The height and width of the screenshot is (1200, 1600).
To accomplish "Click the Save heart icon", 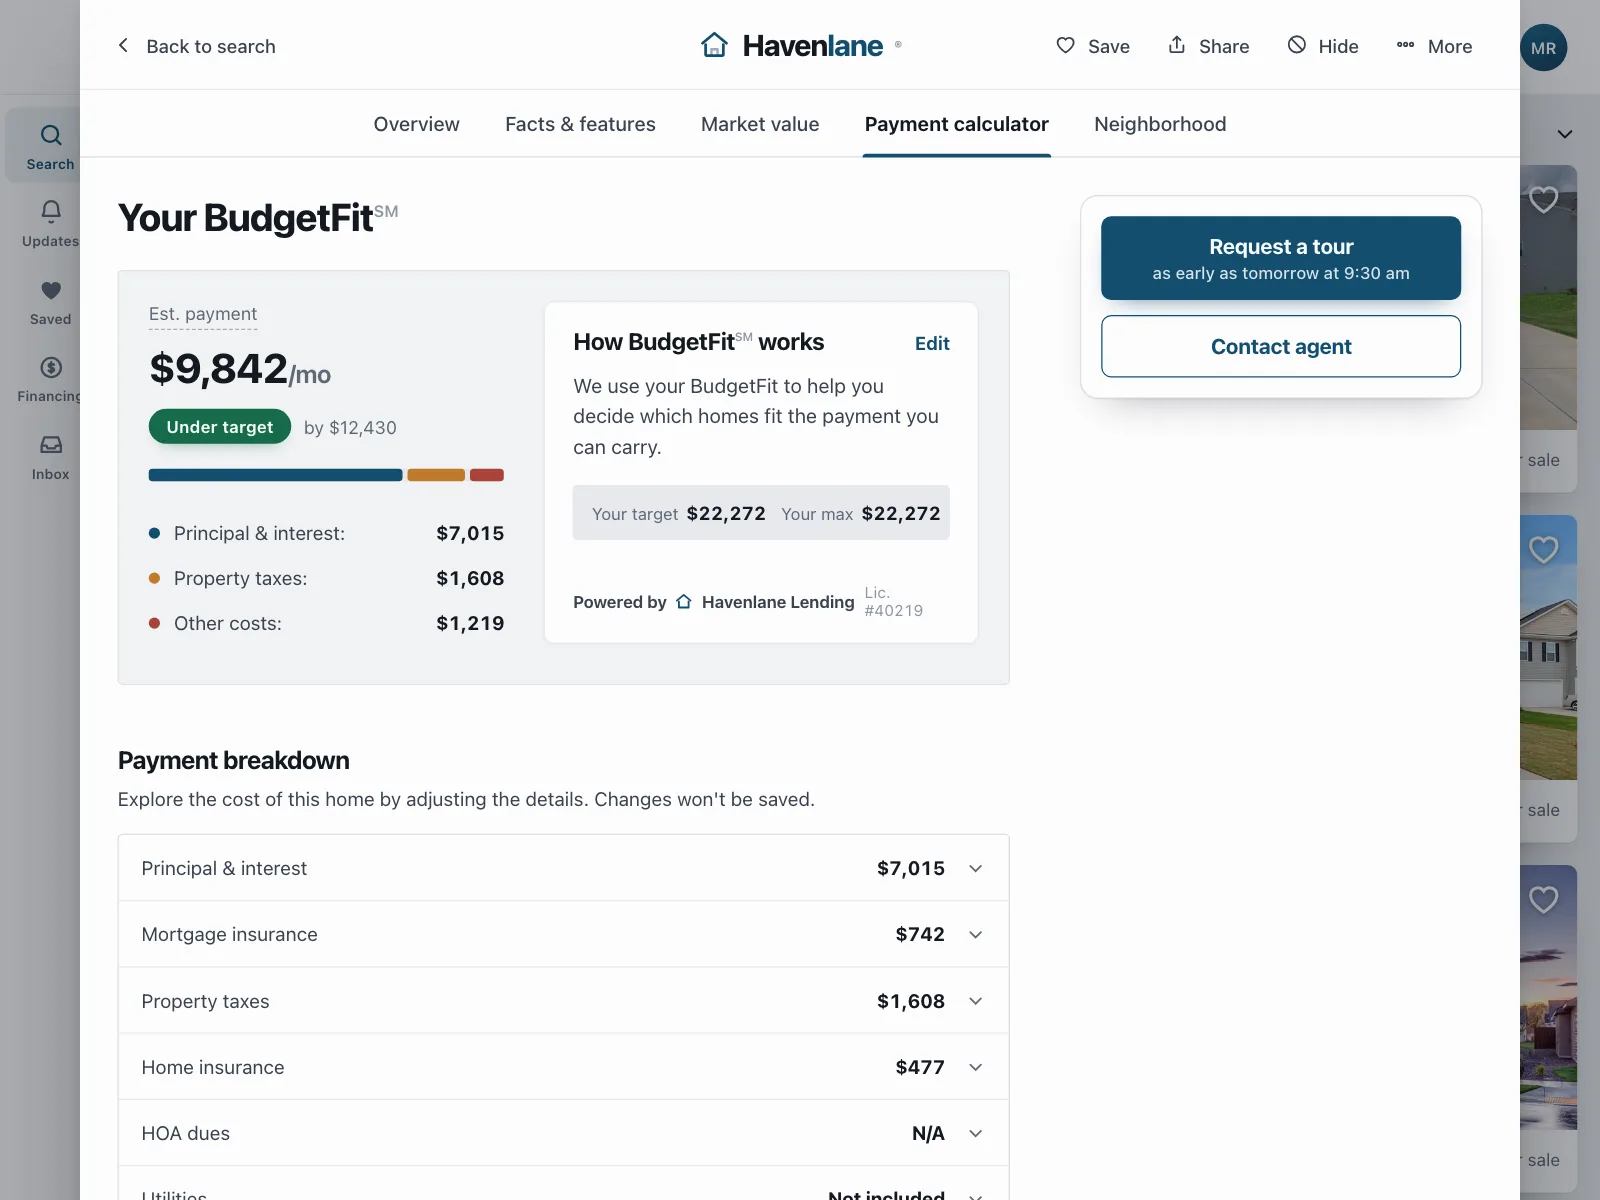I will coord(1066,45).
